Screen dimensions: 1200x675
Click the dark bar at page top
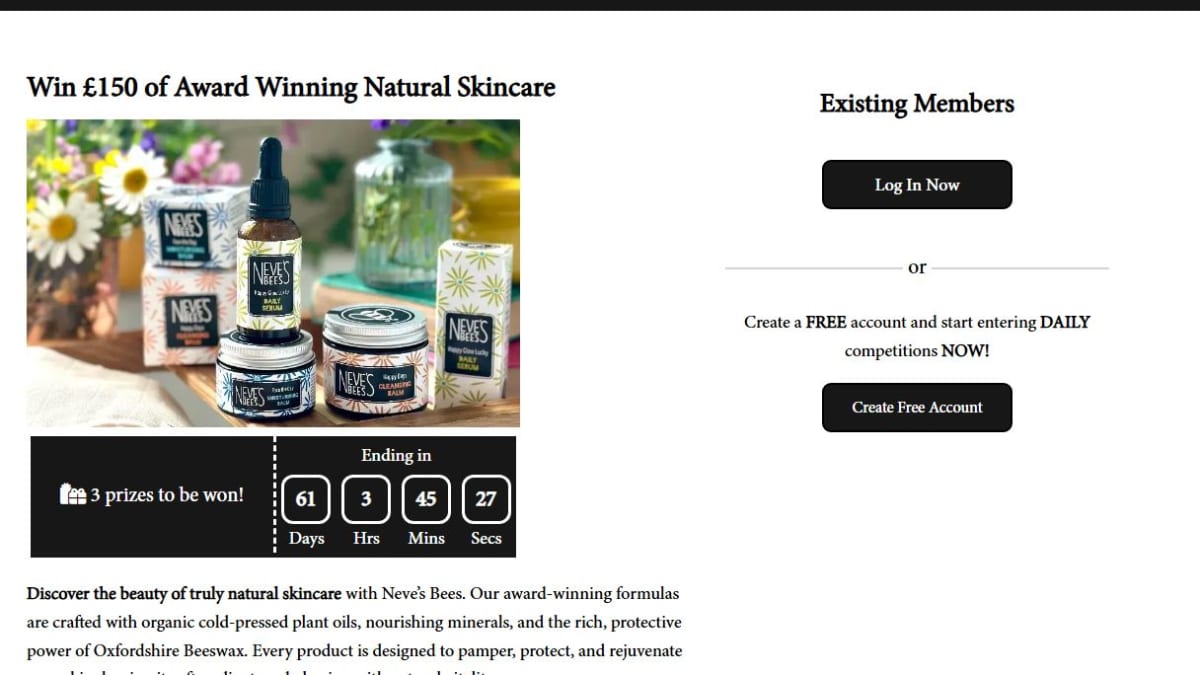pos(600,5)
